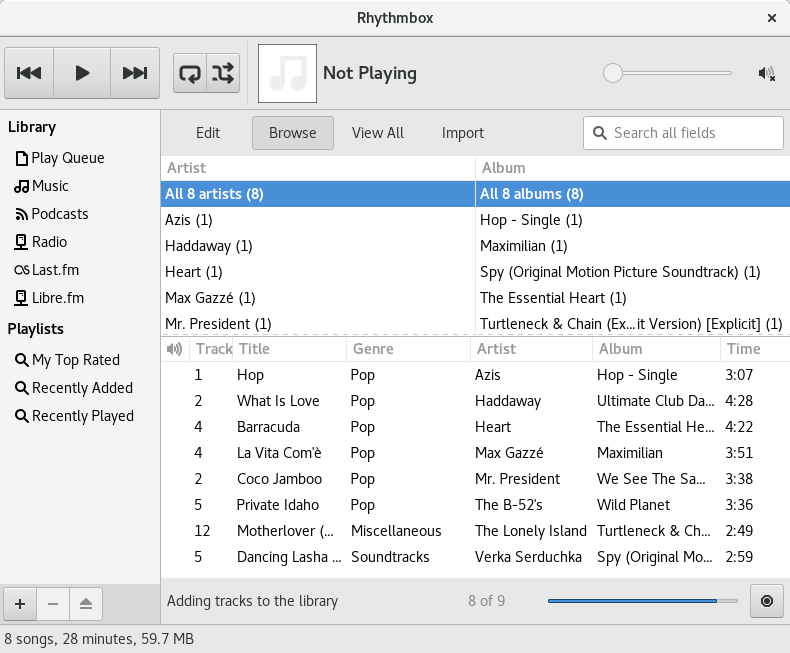Select the track What Is Love
The width and height of the screenshot is (790, 653).
[476, 401]
